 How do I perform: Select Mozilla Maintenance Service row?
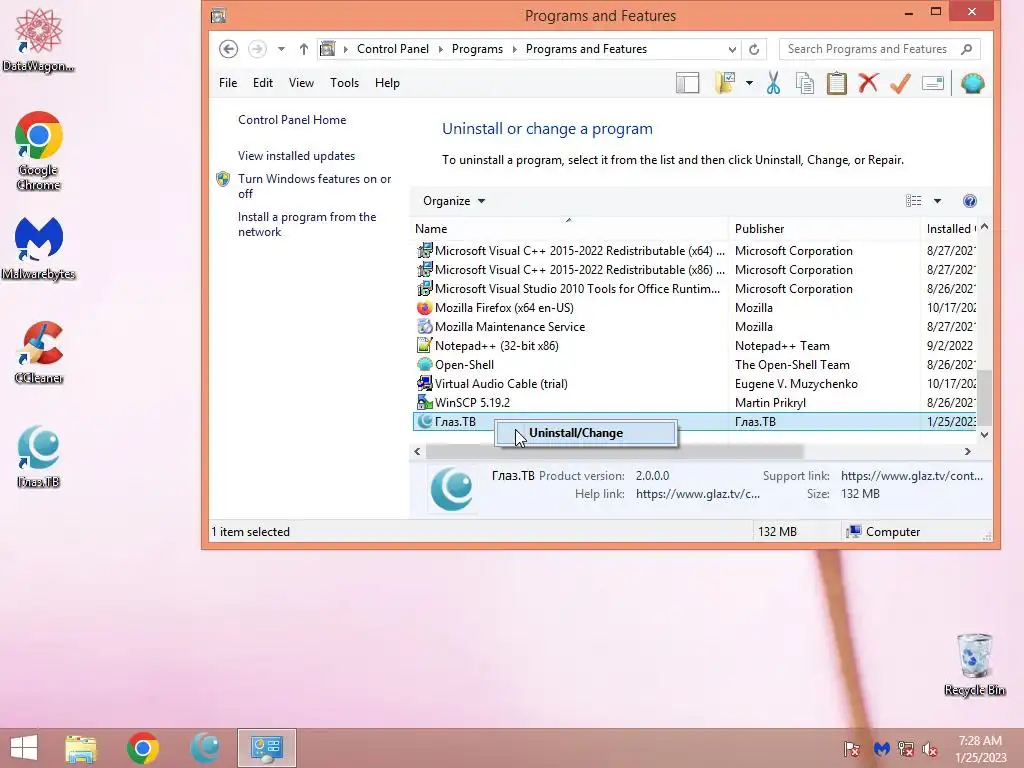pyautogui.click(x=695, y=327)
